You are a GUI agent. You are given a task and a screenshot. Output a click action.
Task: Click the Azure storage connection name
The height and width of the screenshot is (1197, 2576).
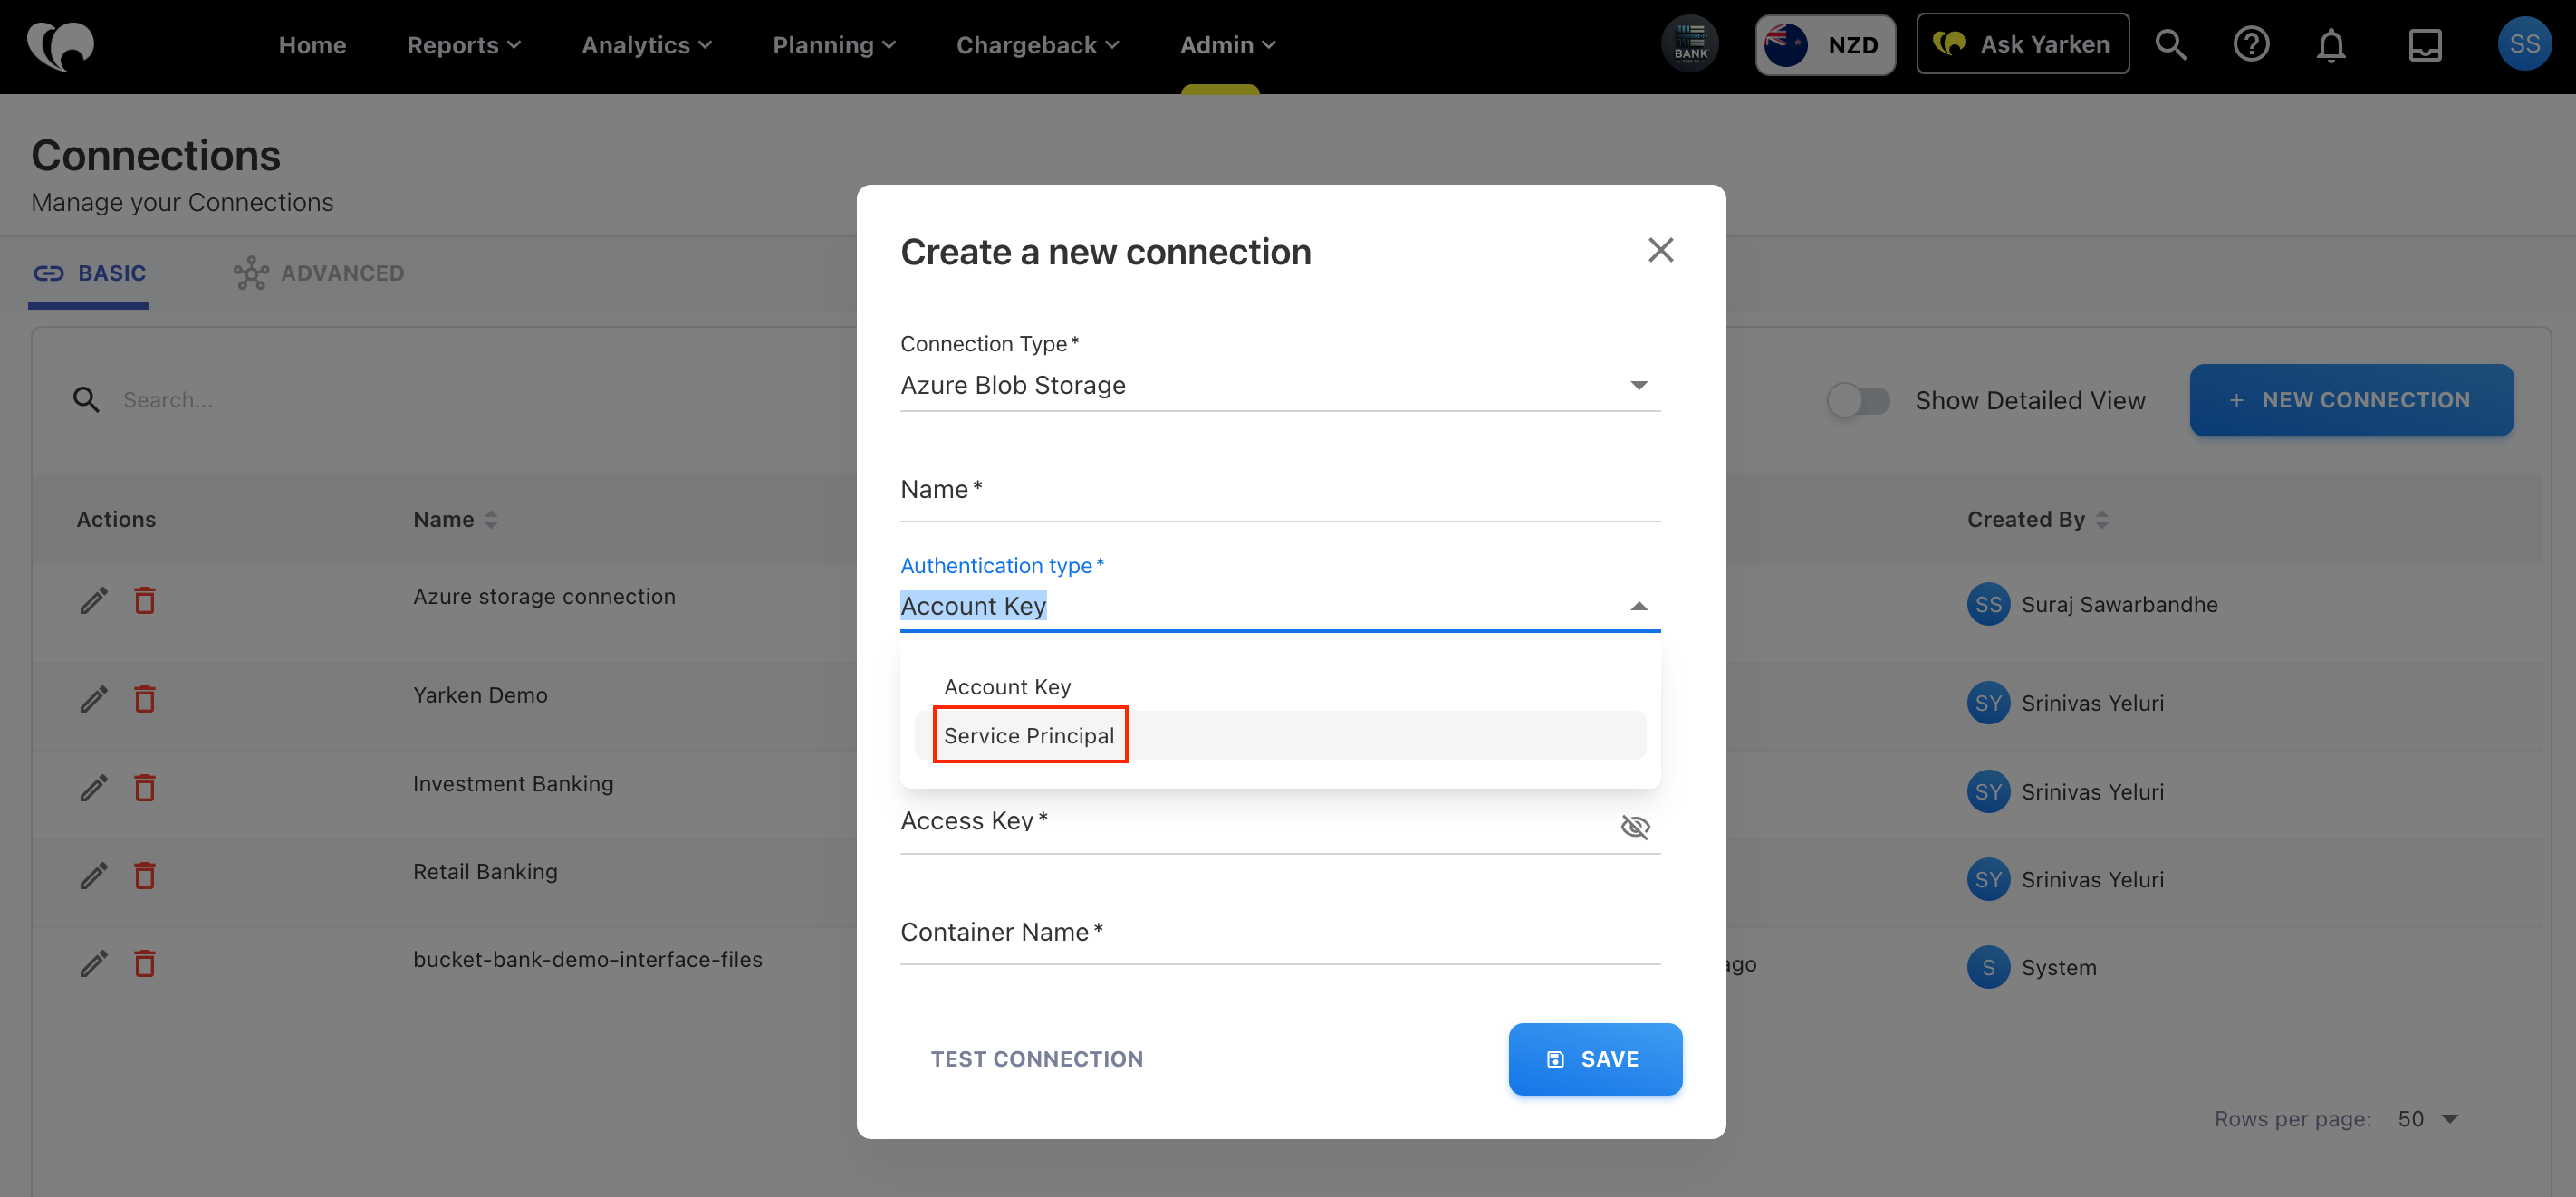click(x=544, y=597)
